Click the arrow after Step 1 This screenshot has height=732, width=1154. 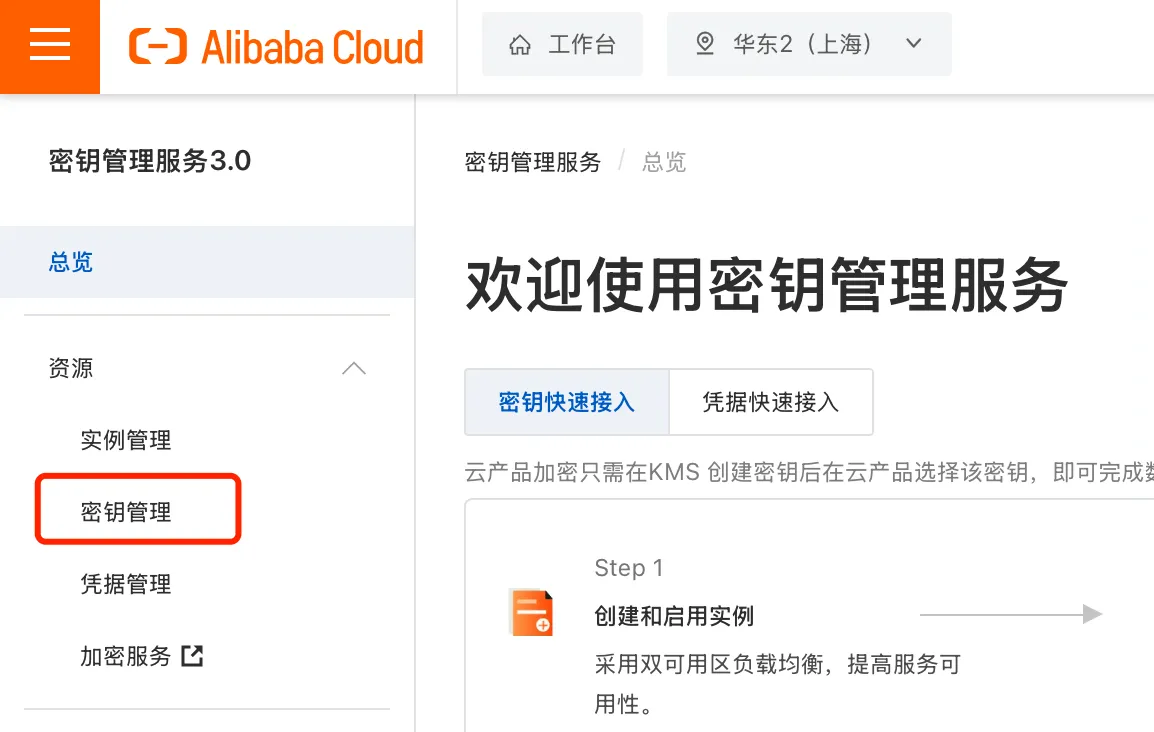point(1010,614)
